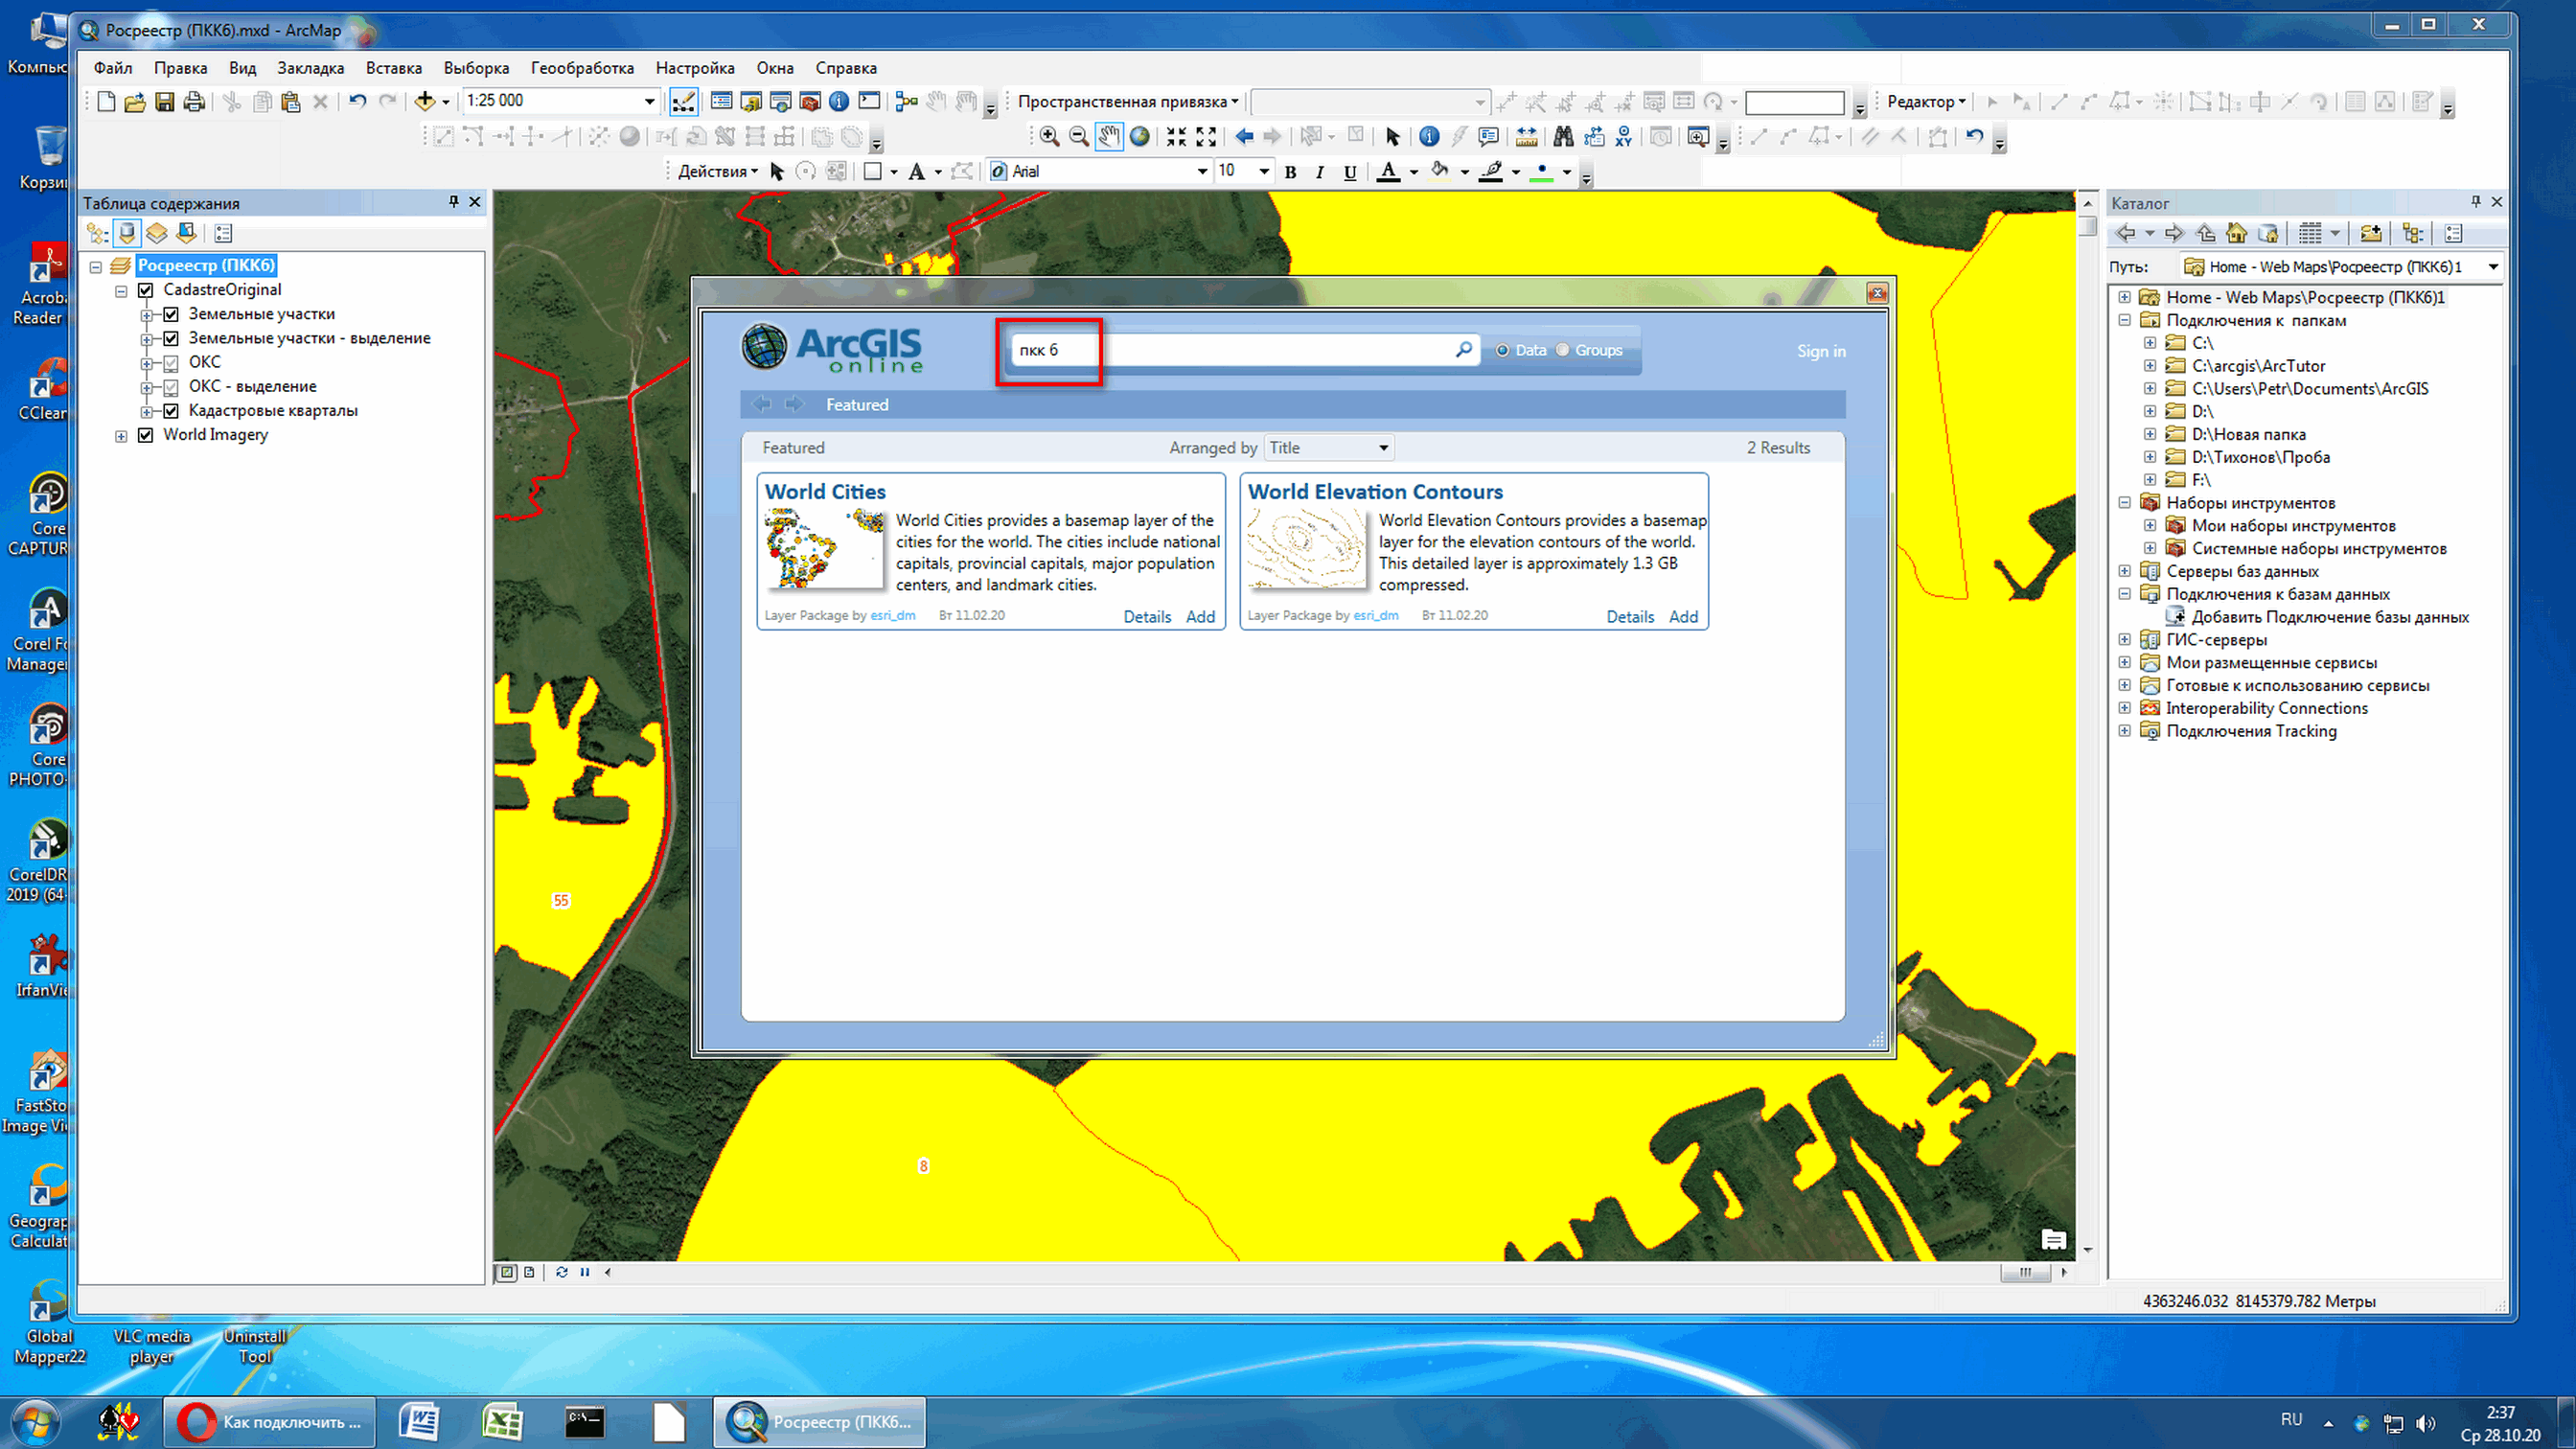Open the Геообработка menu
Image resolution: width=2576 pixels, height=1449 pixels.
(x=582, y=68)
